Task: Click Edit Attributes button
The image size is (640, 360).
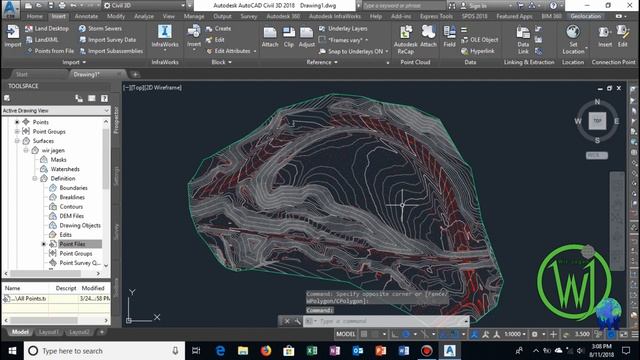Action: [231, 51]
